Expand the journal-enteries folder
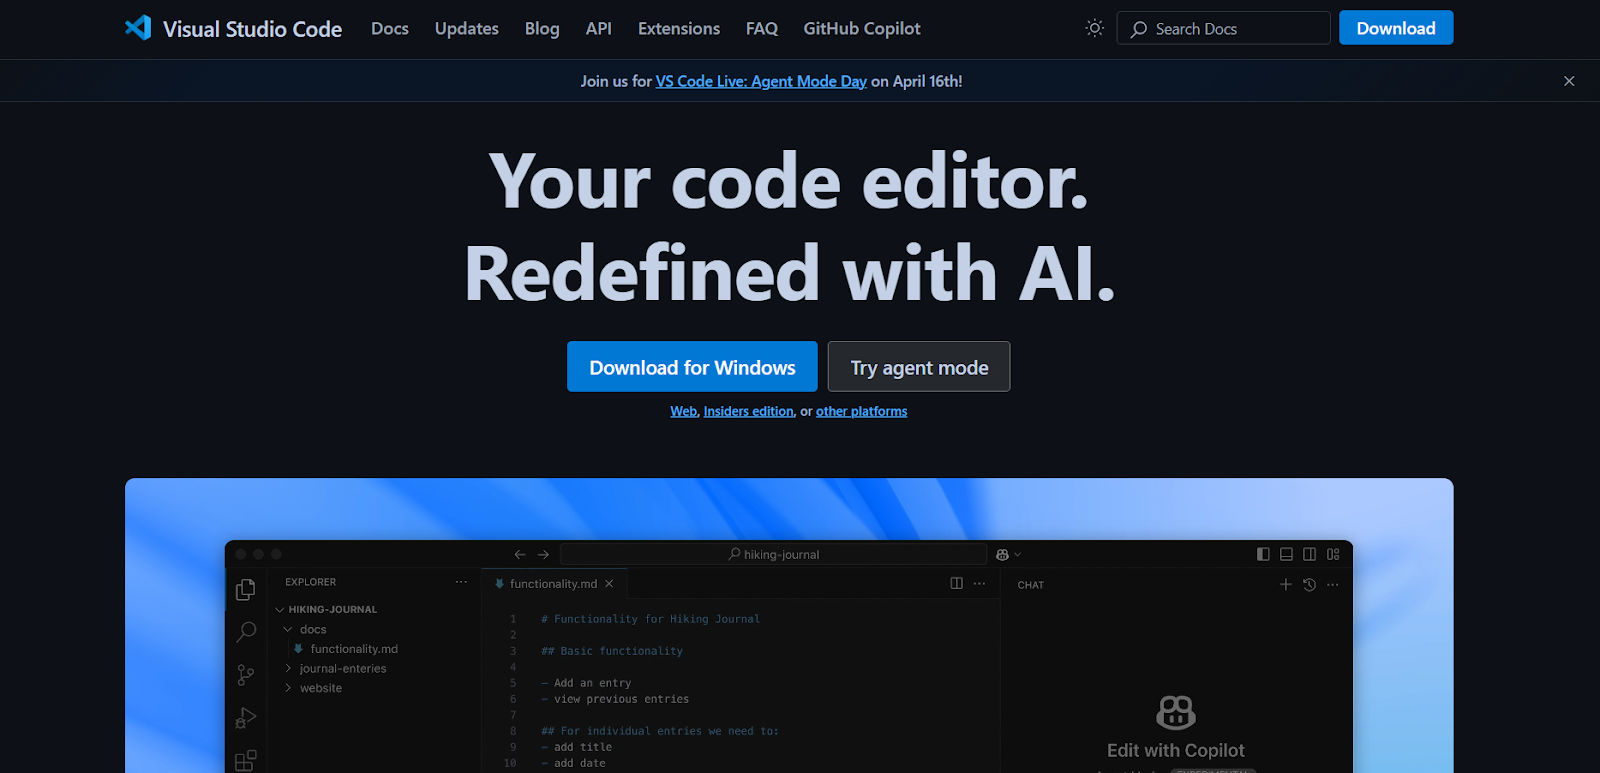 pyautogui.click(x=288, y=668)
